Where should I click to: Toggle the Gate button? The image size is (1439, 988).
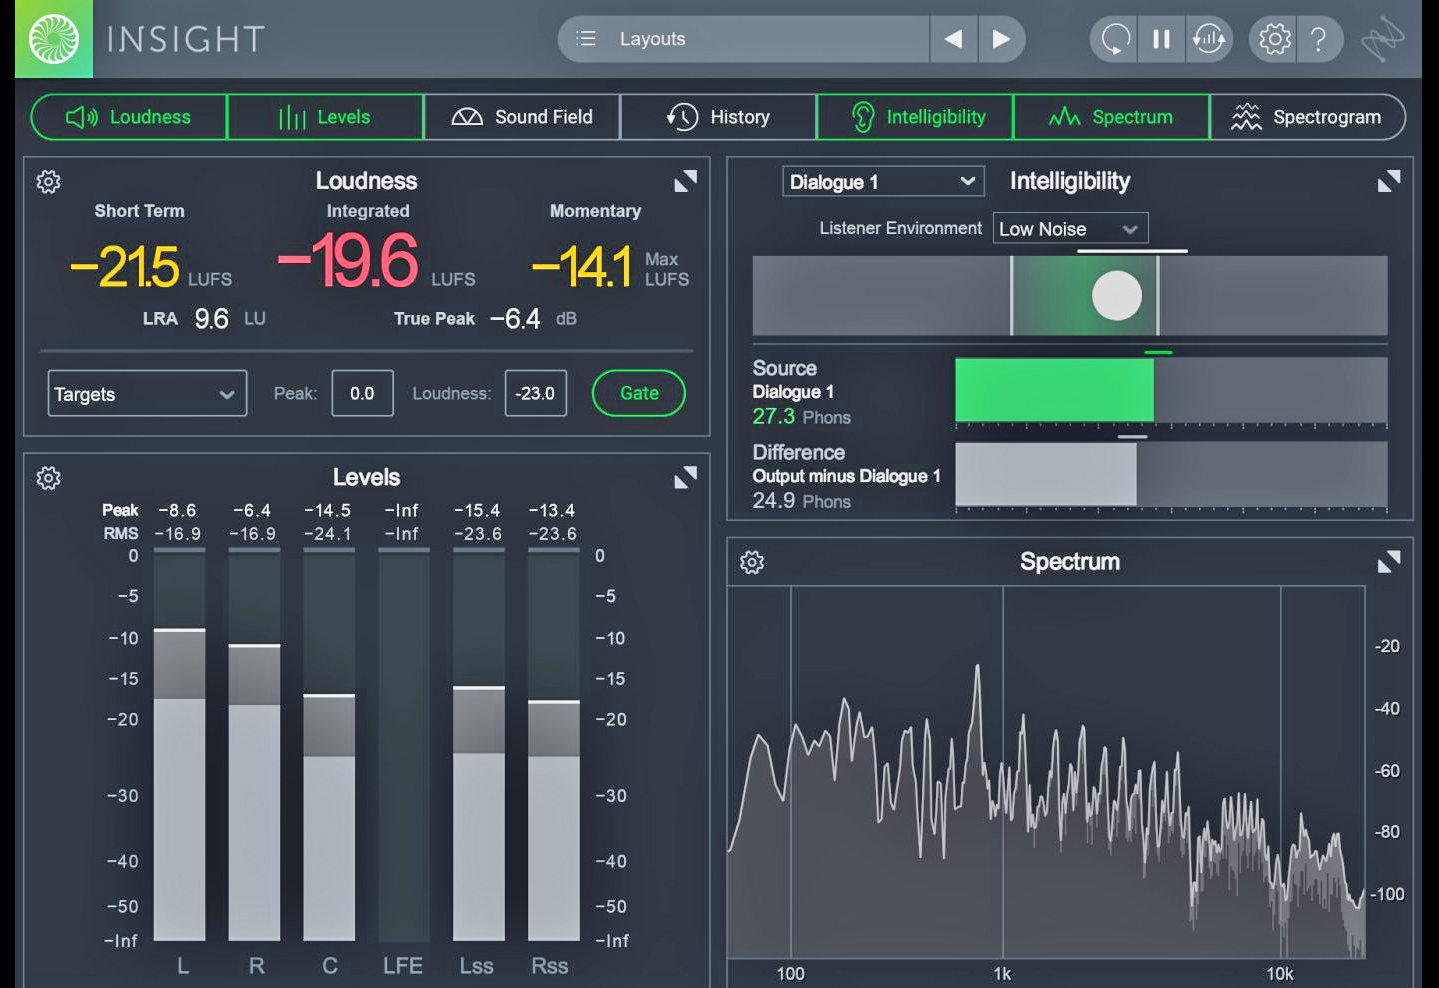638,393
